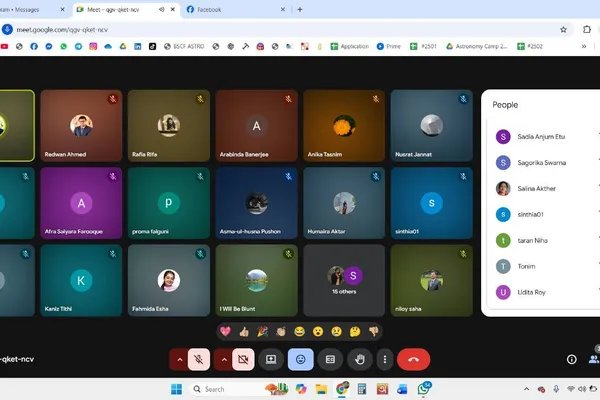
Task: Open the LinkedIn bookmark icon
Action: [x=137, y=46]
